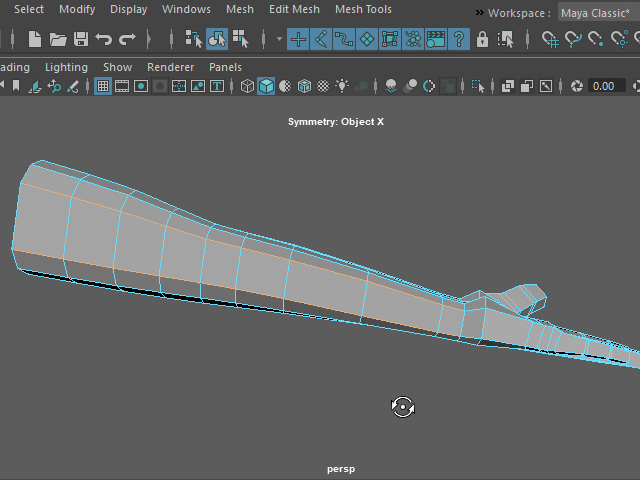The width and height of the screenshot is (640, 480).
Task: Click the New Scene file icon
Action: (35, 39)
